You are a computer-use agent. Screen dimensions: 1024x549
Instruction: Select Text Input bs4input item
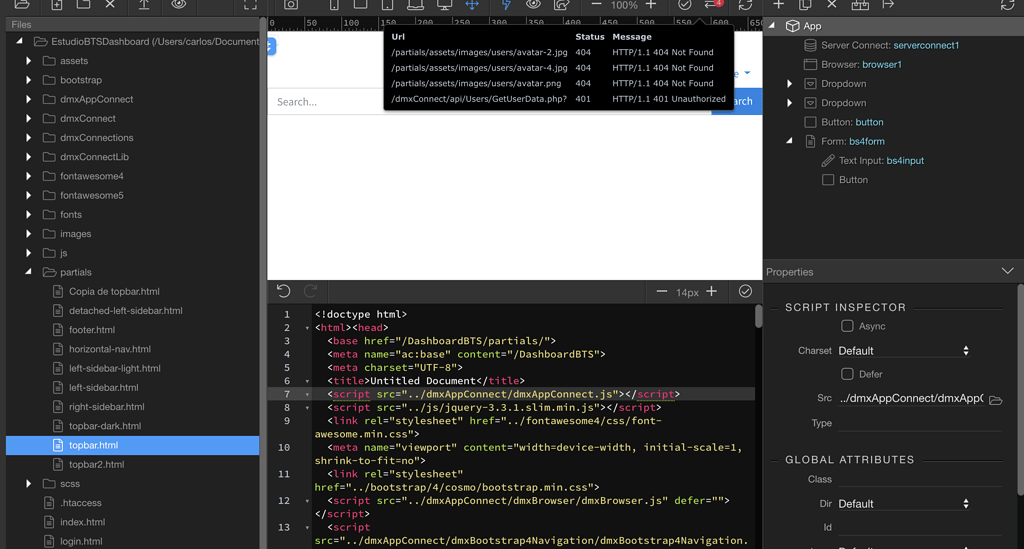tap(872, 161)
